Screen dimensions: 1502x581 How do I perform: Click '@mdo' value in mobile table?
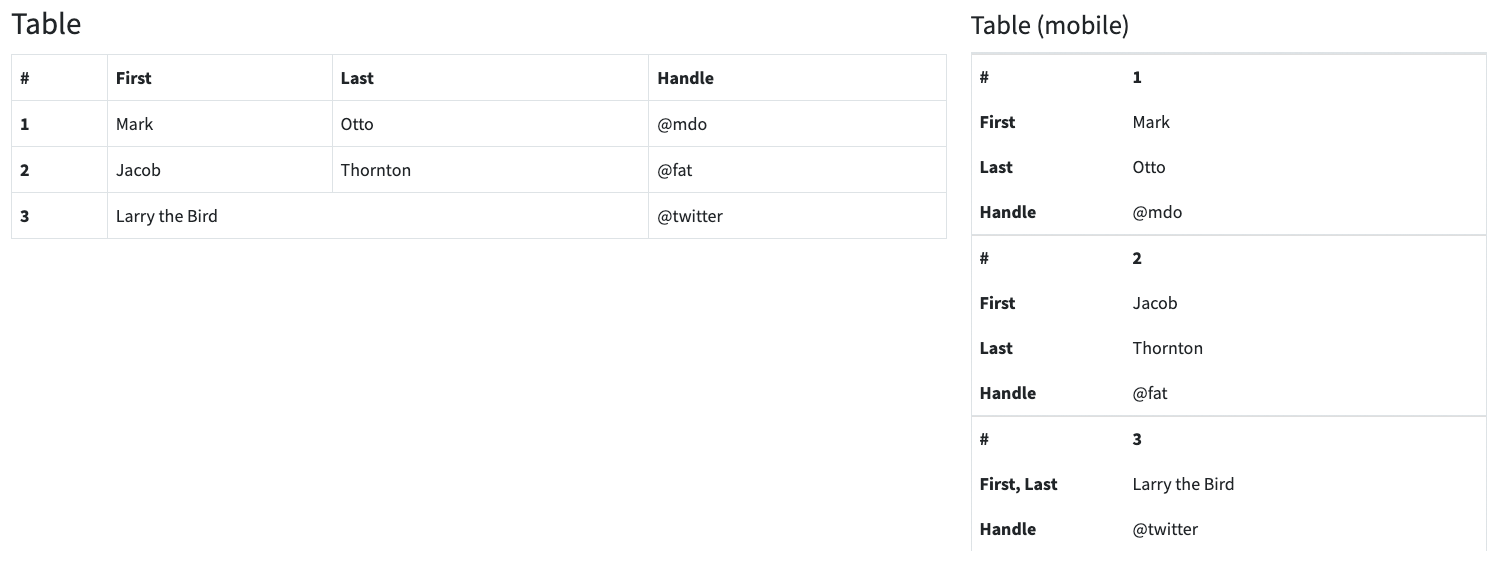(x=1157, y=212)
